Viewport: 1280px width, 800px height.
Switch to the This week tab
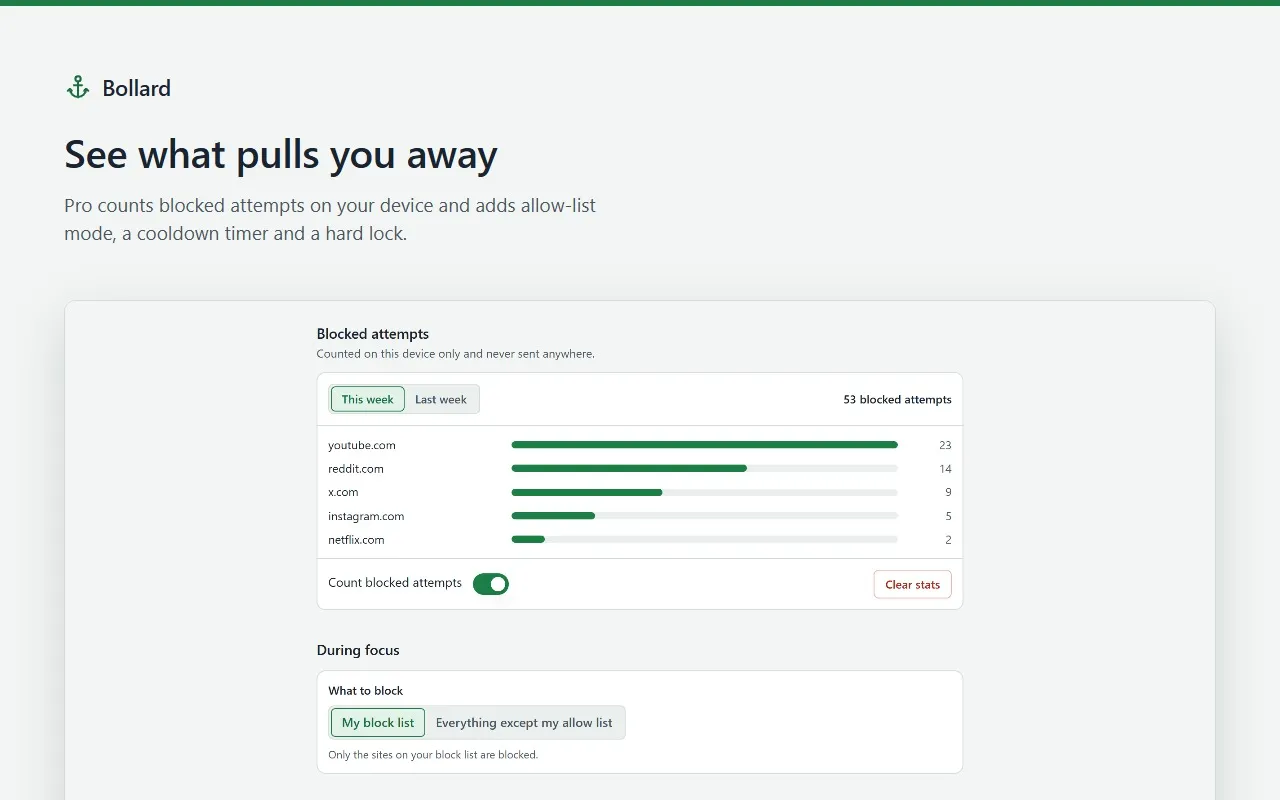[x=367, y=399]
